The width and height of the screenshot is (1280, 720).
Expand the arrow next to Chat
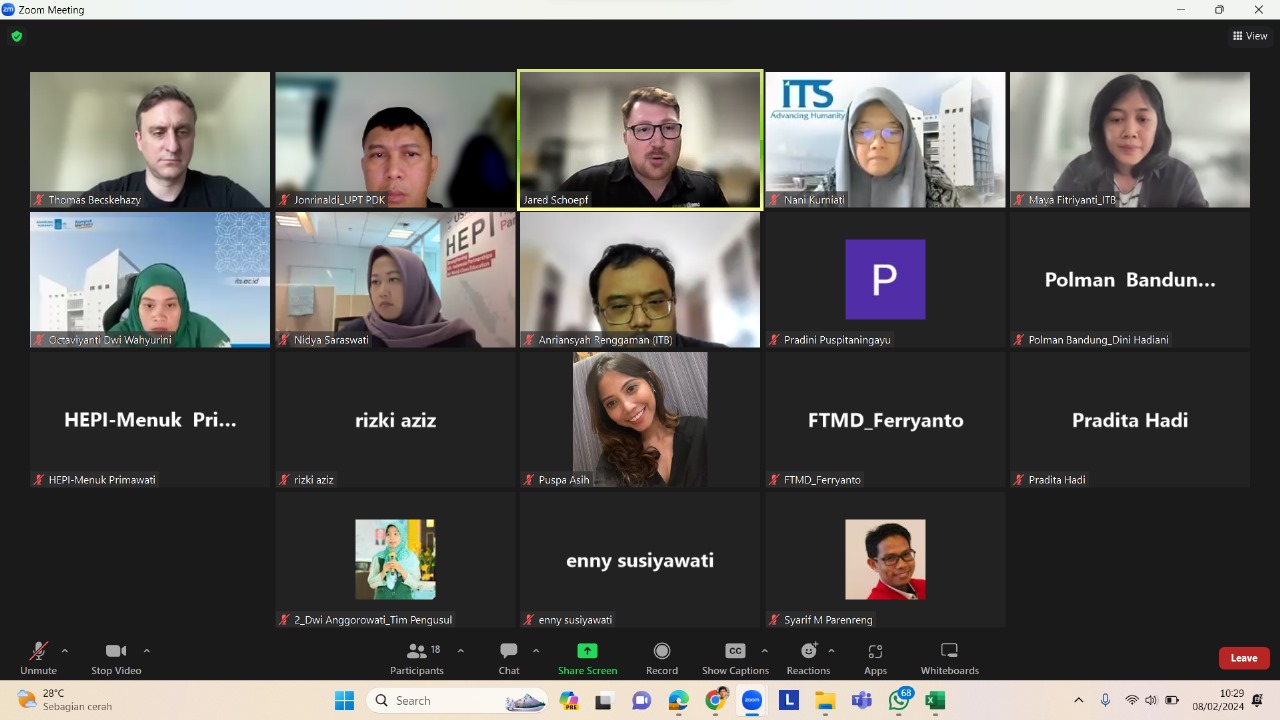coord(536,651)
